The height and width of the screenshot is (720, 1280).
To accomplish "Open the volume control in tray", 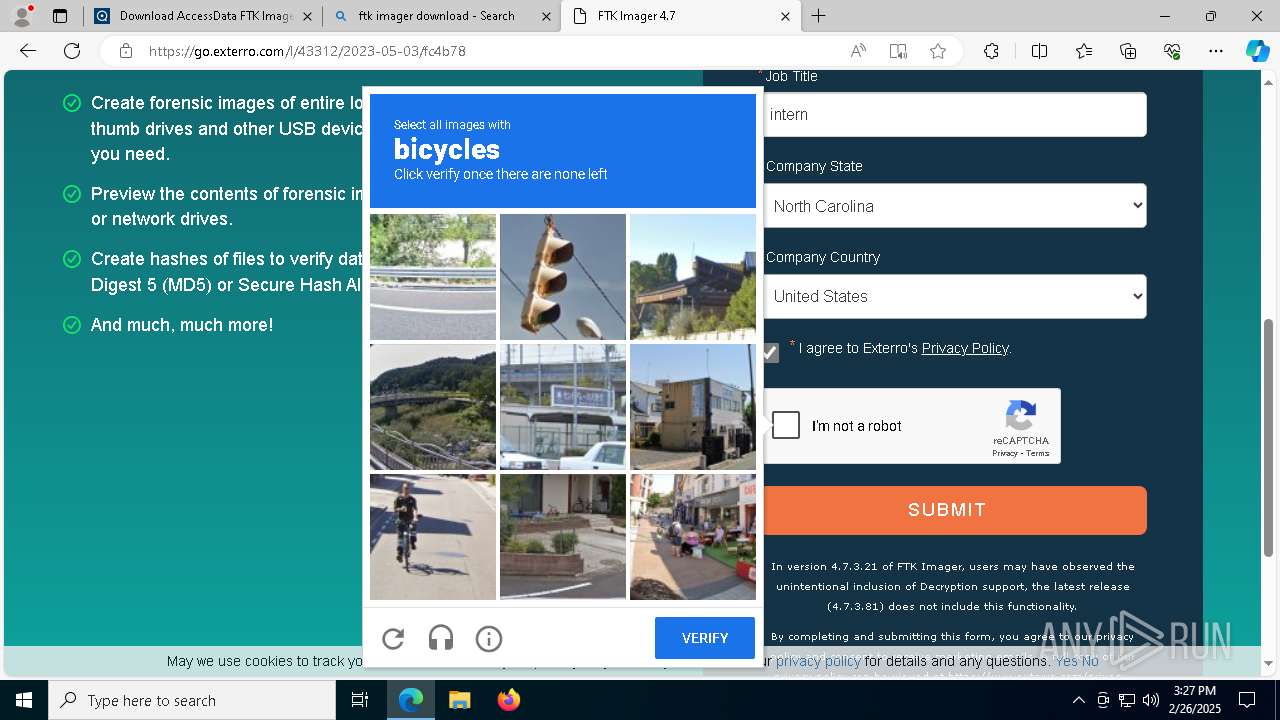I will (1151, 700).
